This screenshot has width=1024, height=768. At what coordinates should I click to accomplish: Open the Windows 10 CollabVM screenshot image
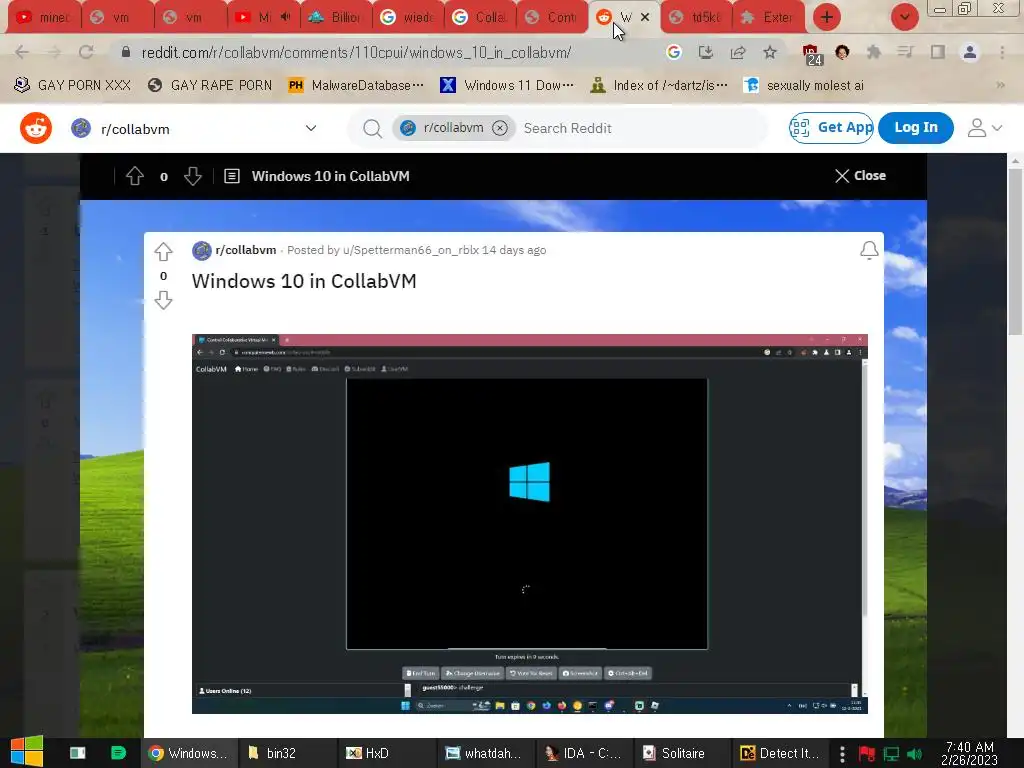tap(530, 524)
